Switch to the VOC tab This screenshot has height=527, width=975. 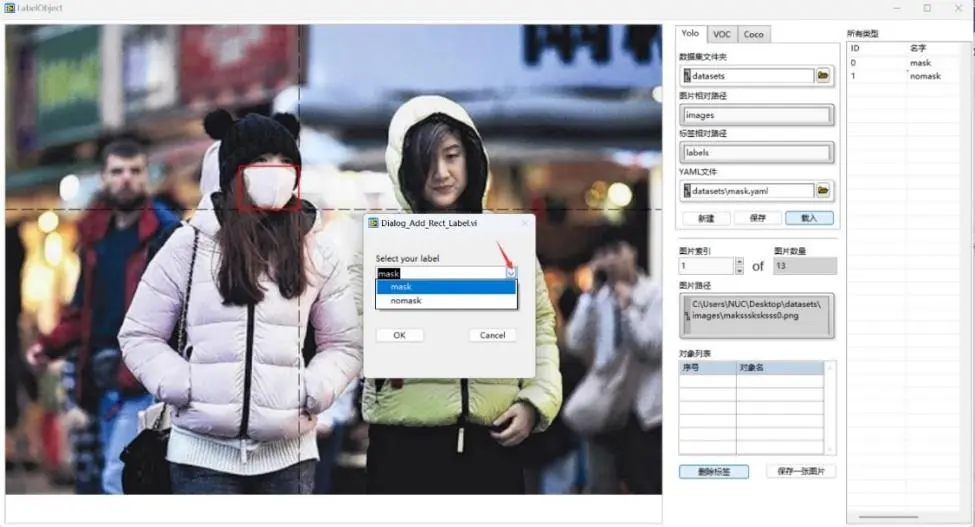[x=721, y=34]
